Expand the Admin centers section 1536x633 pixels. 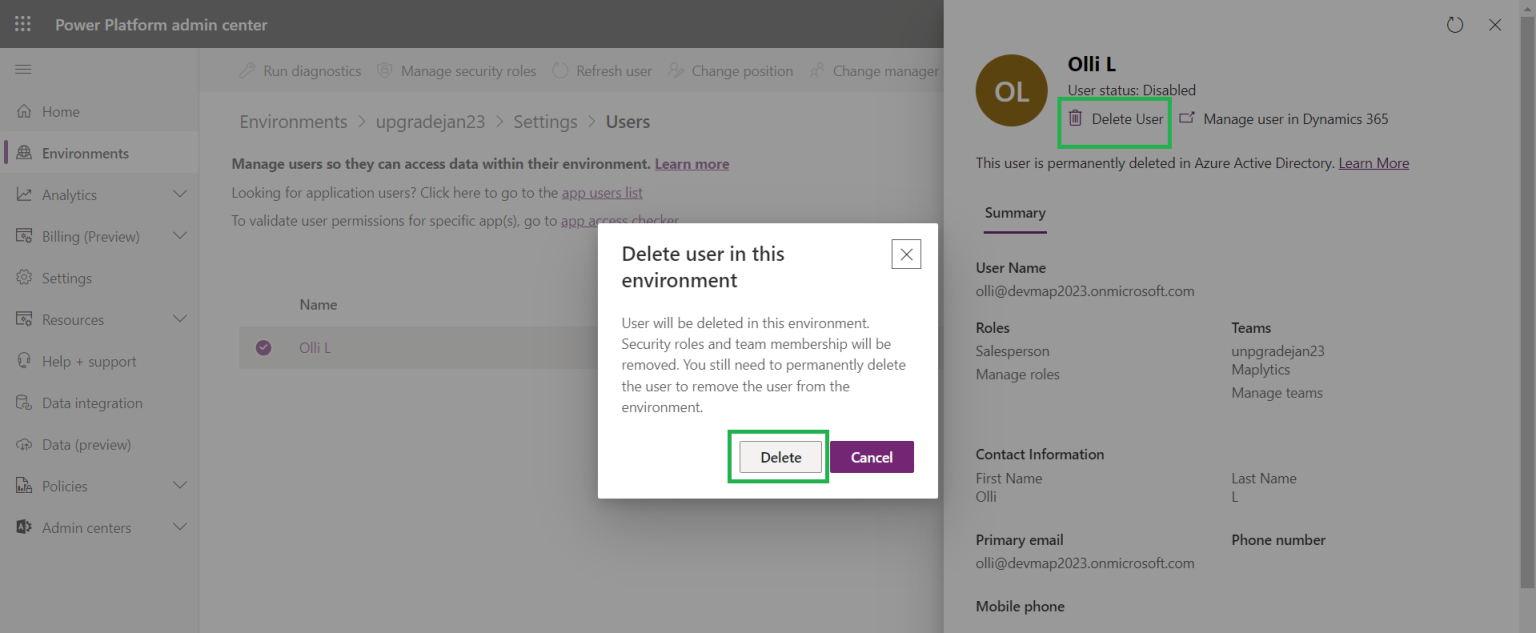click(x=180, y=527)
